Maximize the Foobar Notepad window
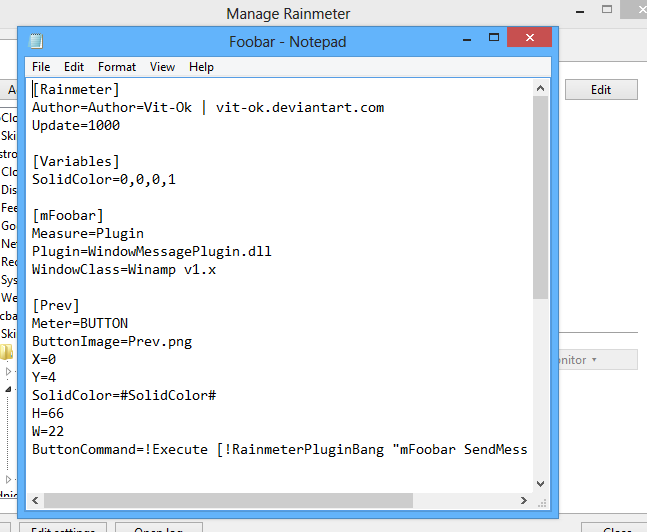 494,38
